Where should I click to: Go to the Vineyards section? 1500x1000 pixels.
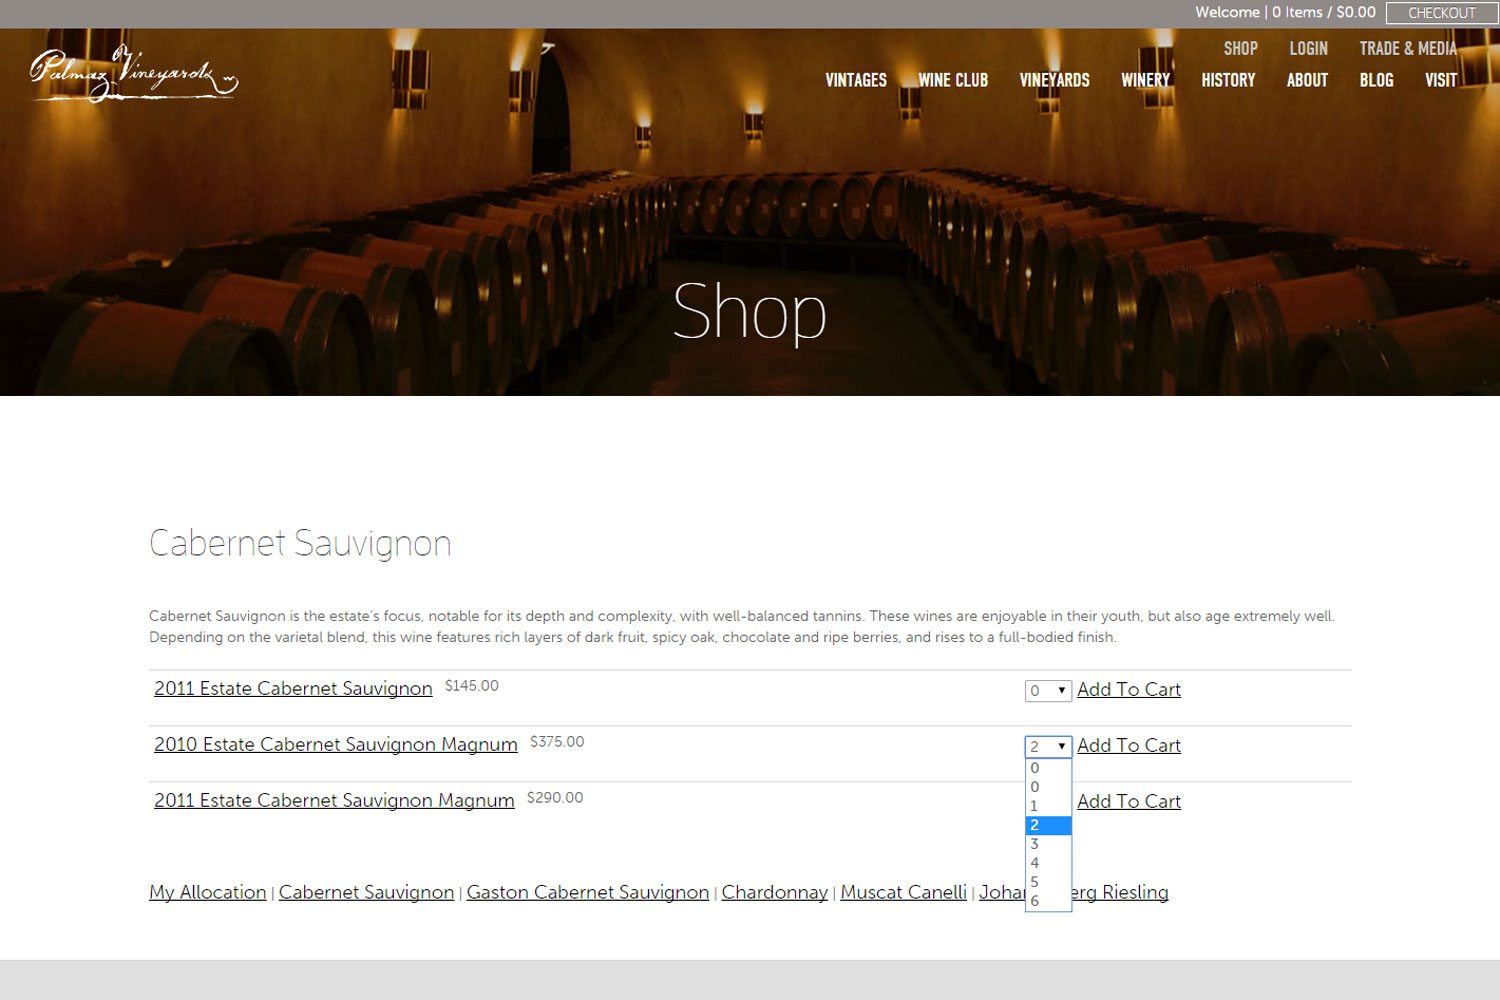(1054, 80)
